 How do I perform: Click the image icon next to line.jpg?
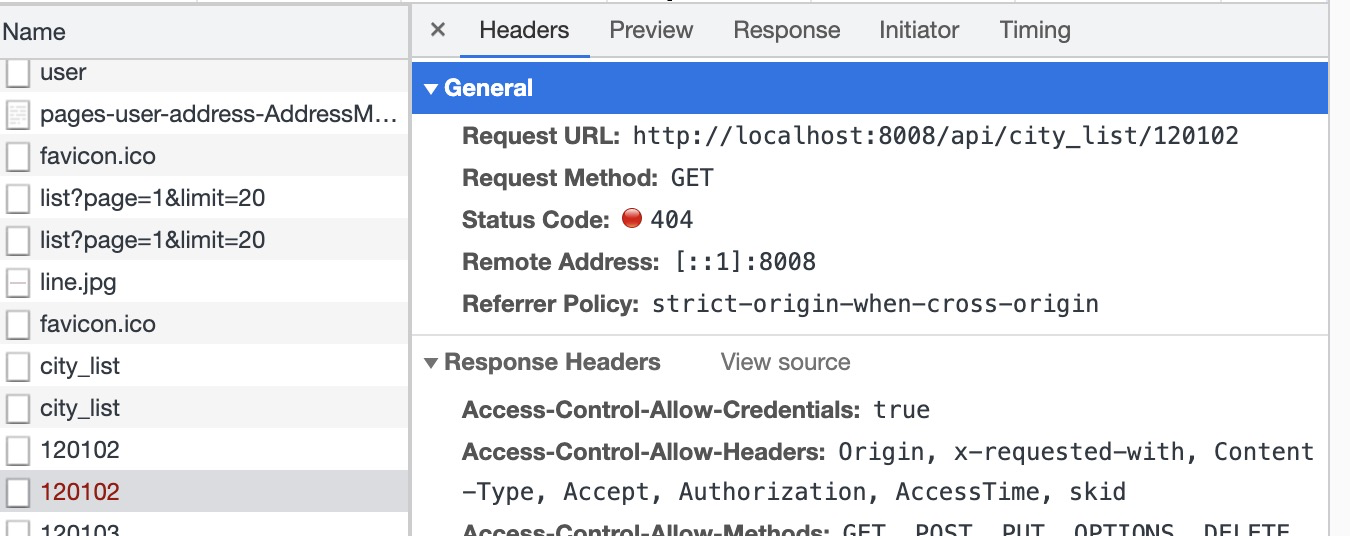tap(18, 283)
